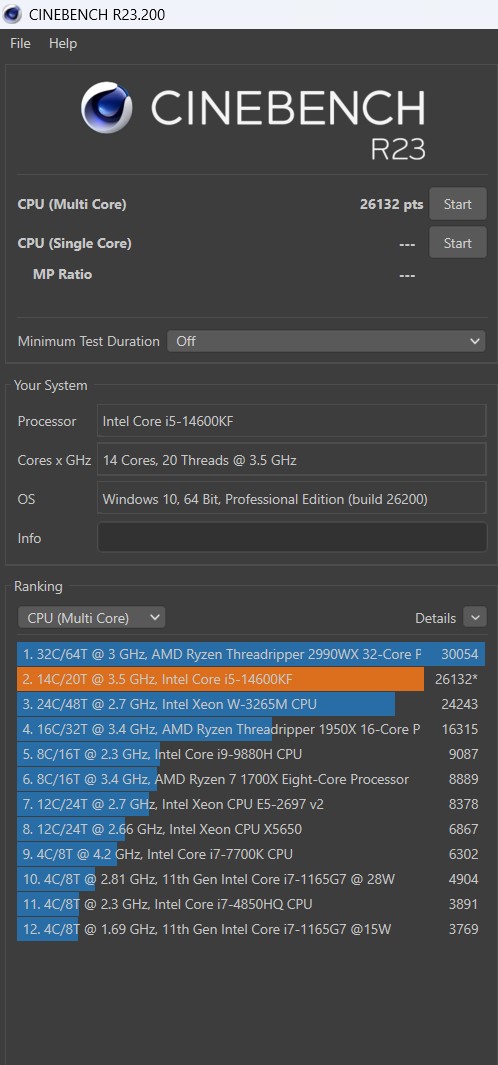Select the Core i9-9880H ranking entry

point(251,754)
